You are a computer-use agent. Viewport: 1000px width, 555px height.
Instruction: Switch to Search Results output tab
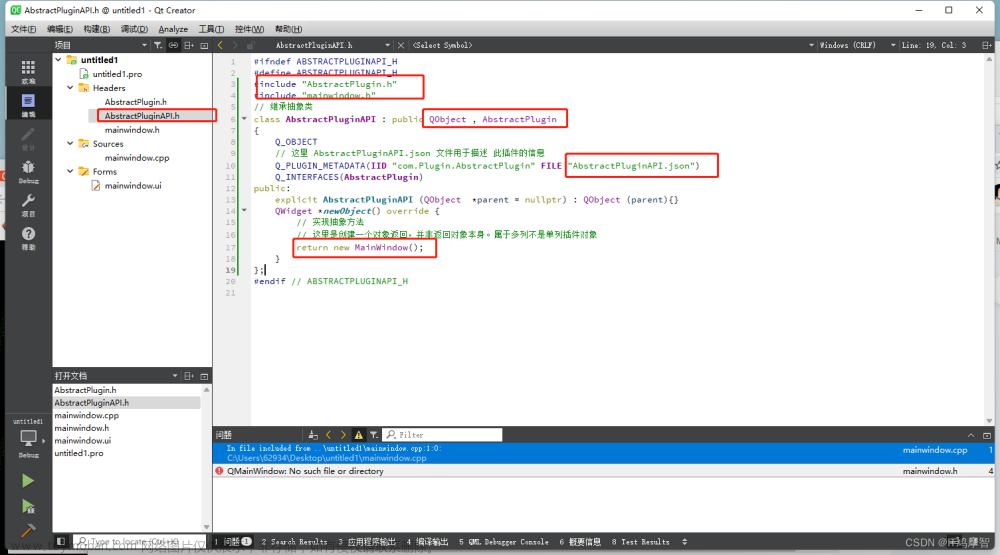294,542
